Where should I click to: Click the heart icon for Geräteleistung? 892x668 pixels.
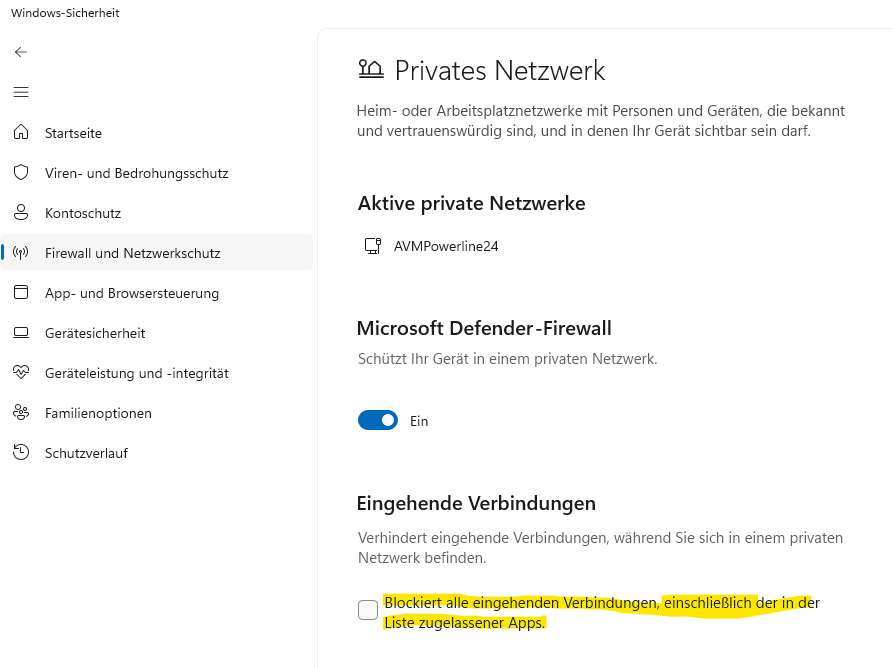point(21,373)
